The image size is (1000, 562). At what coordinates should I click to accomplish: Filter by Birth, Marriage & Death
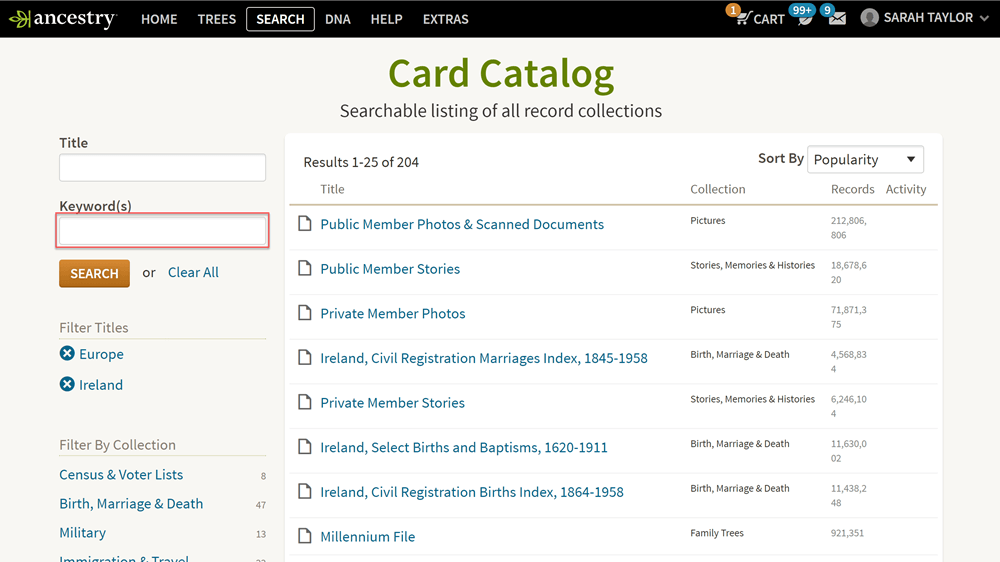point(131,504)
